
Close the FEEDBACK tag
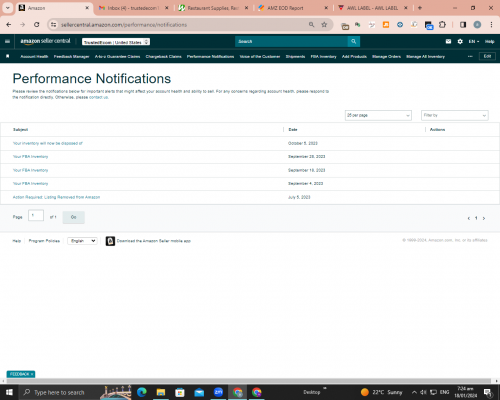click(x=32, y=374)
